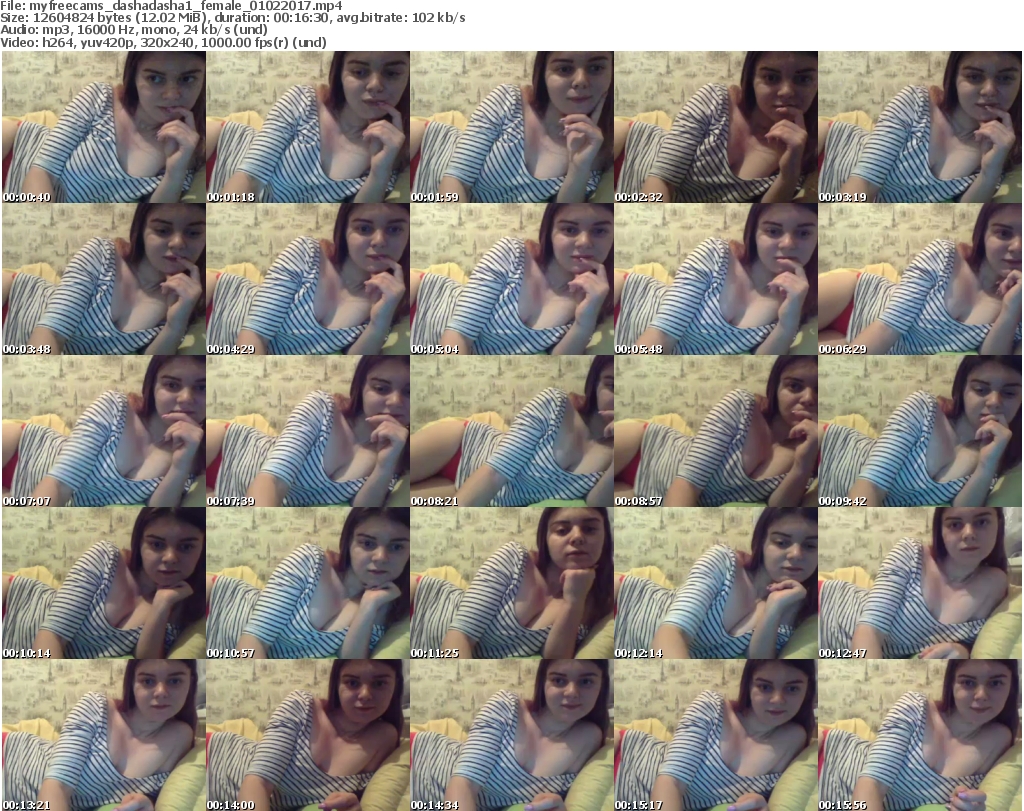This screenshot has width=1024, height=811.
Task: Open the frame at 00:09:42
Action: [920, 432]
